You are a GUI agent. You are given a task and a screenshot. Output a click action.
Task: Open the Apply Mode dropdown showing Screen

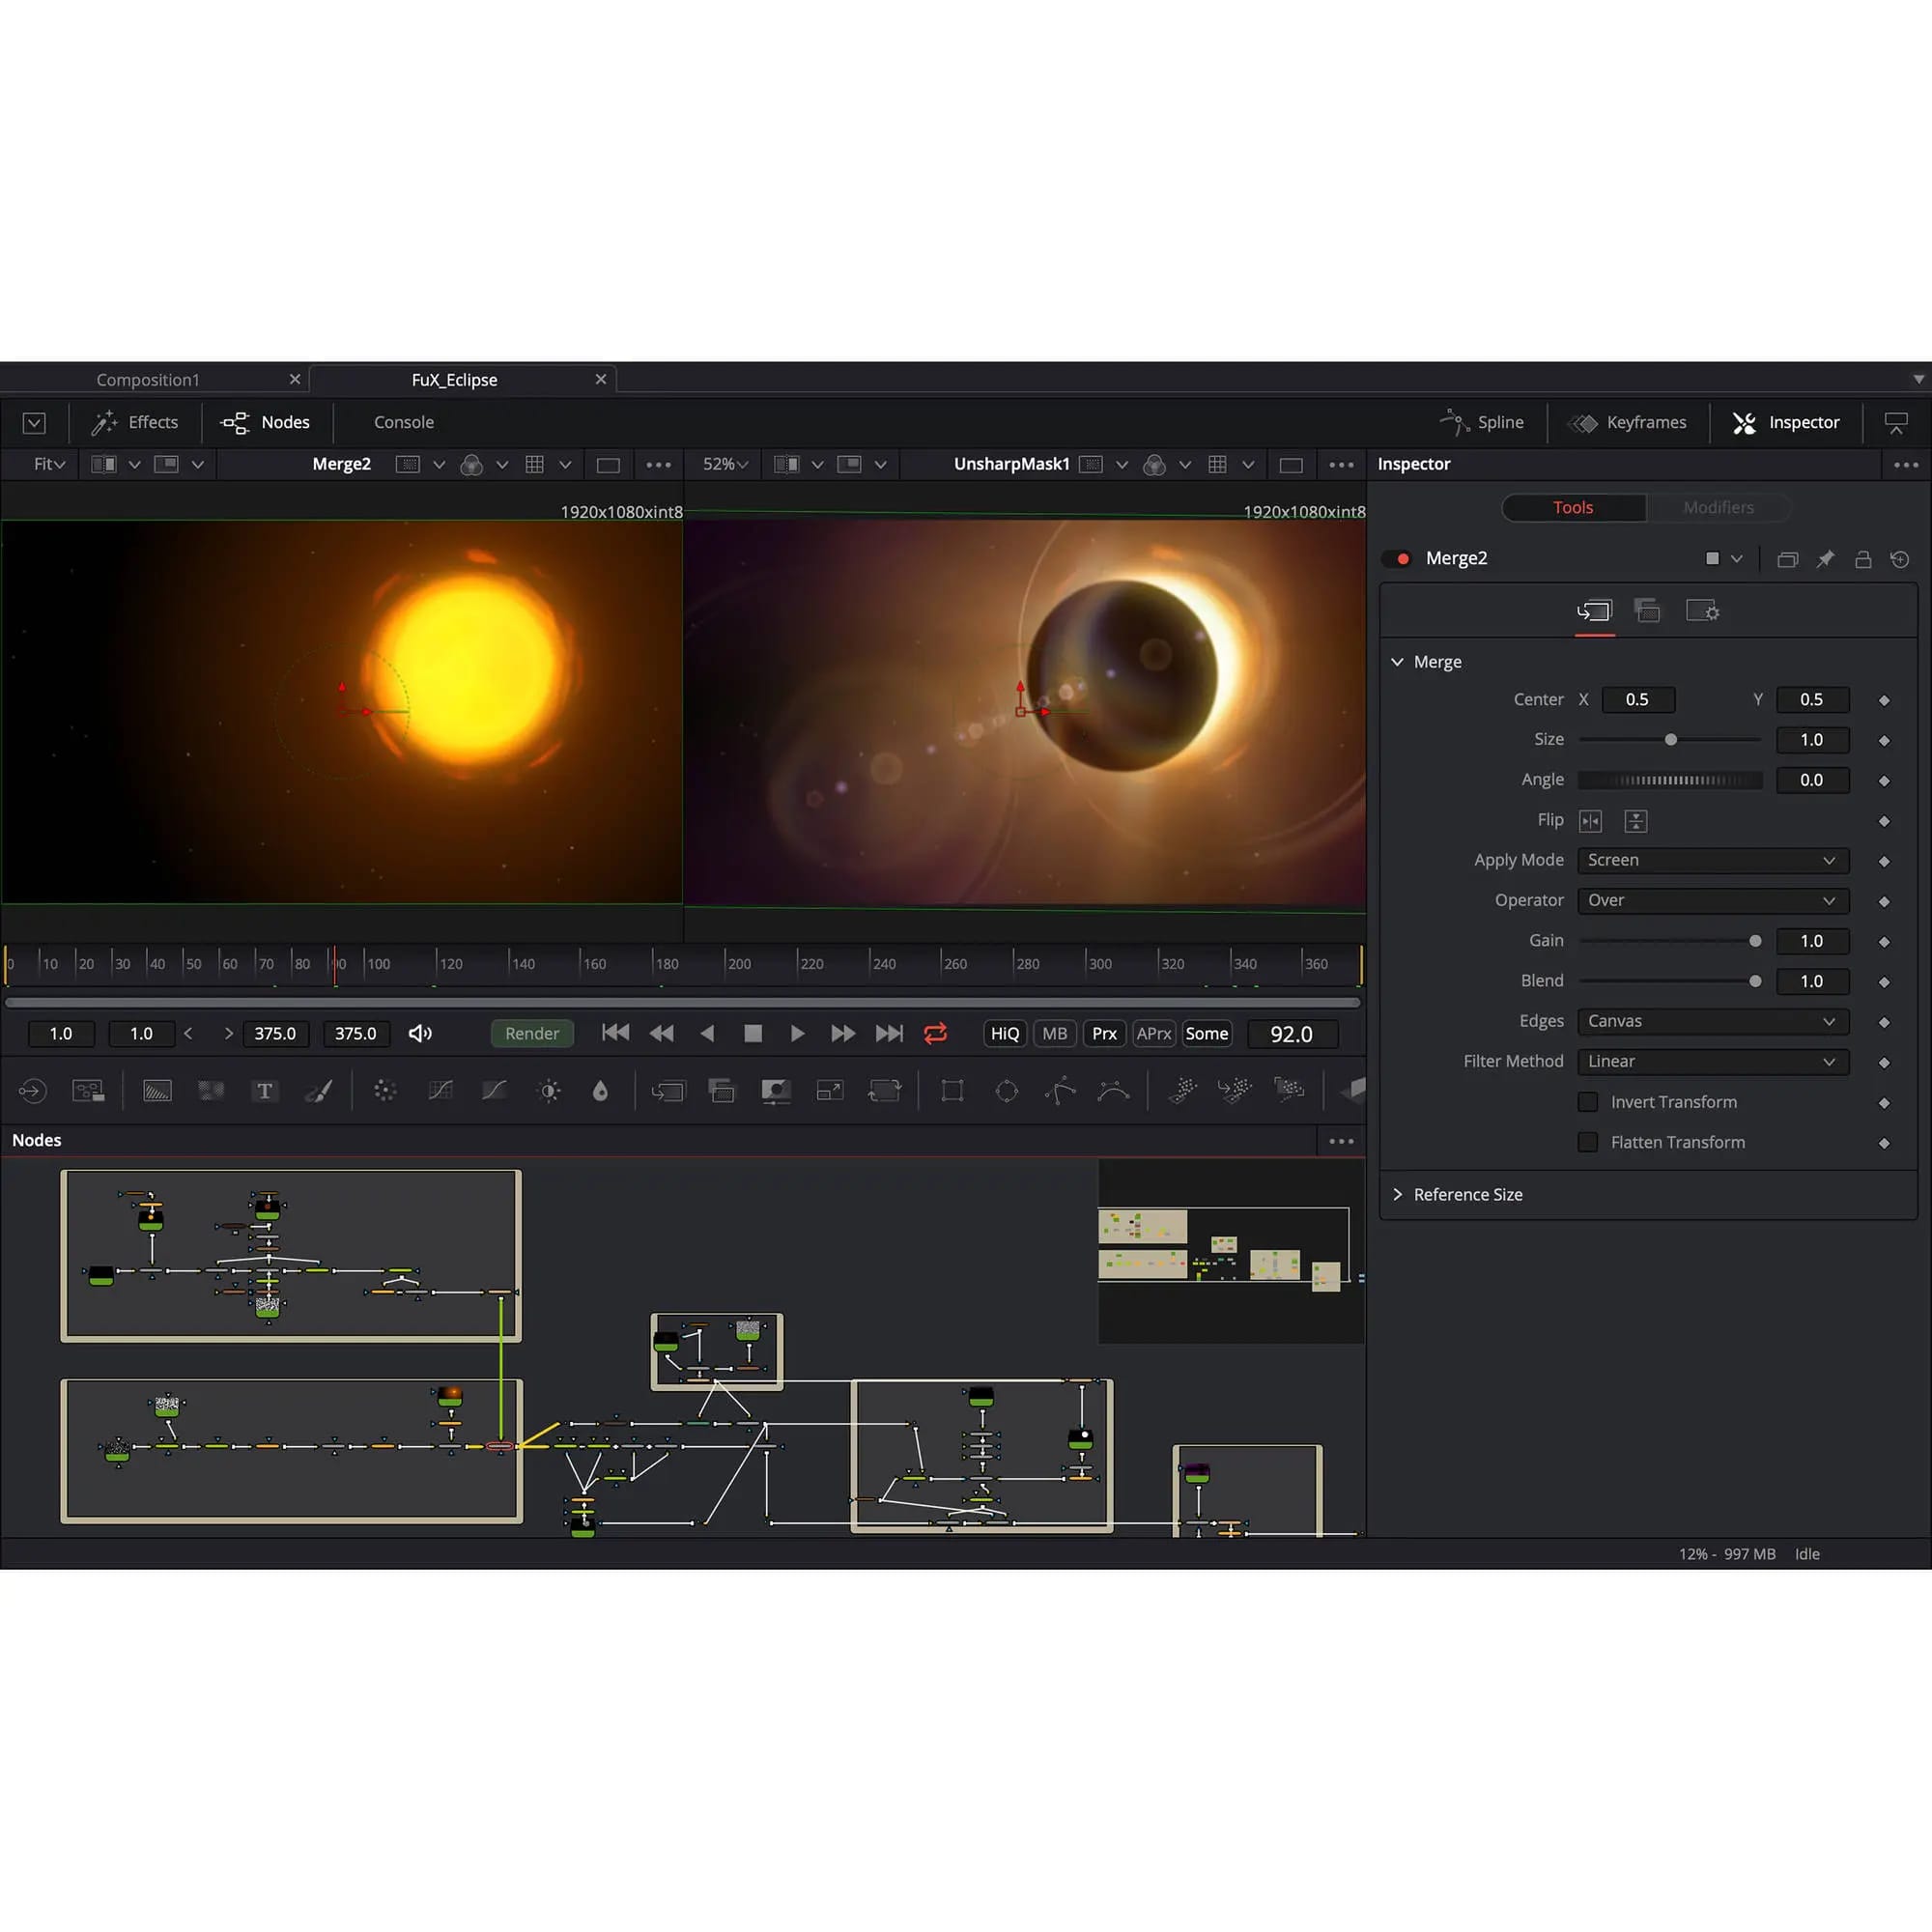point(1712,860)
